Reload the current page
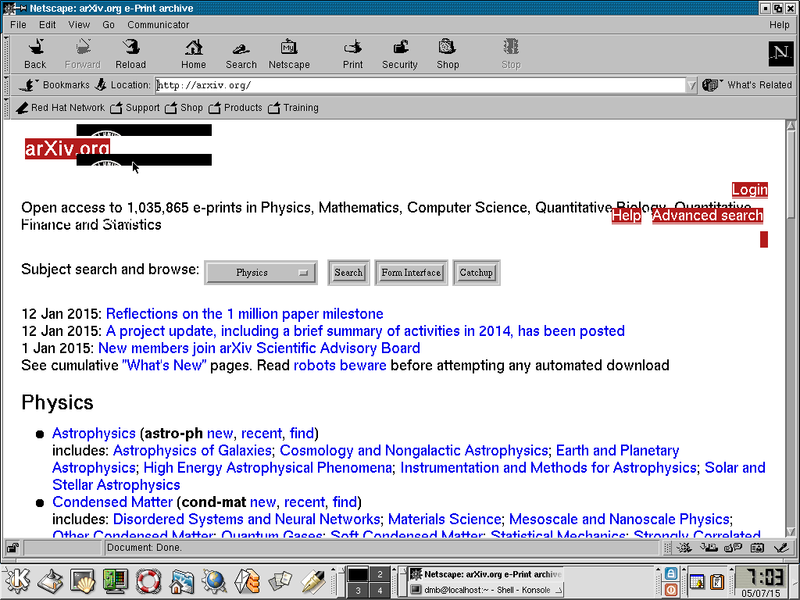The height and width of the screenshot is (600, 800). pos(131,54)
